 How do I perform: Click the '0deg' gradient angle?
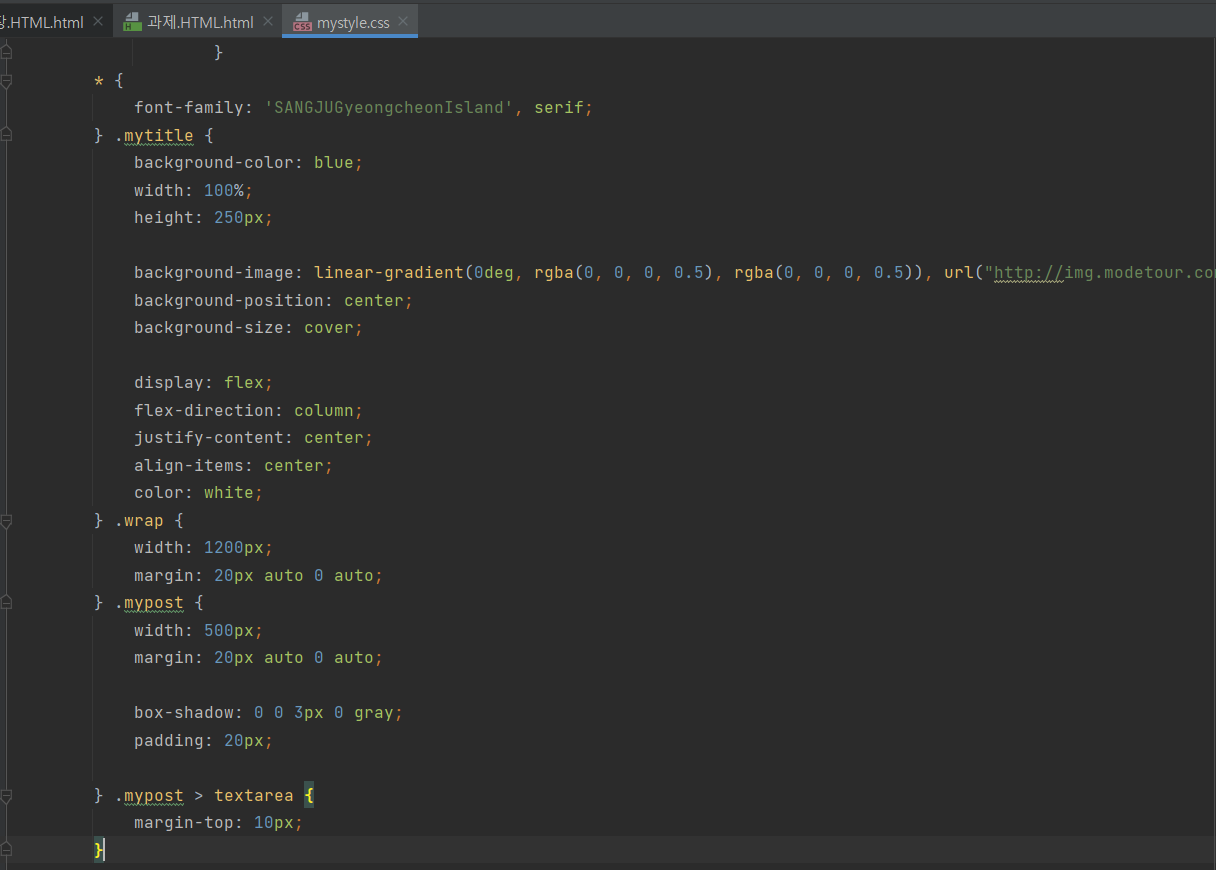[x=494, y=273]
